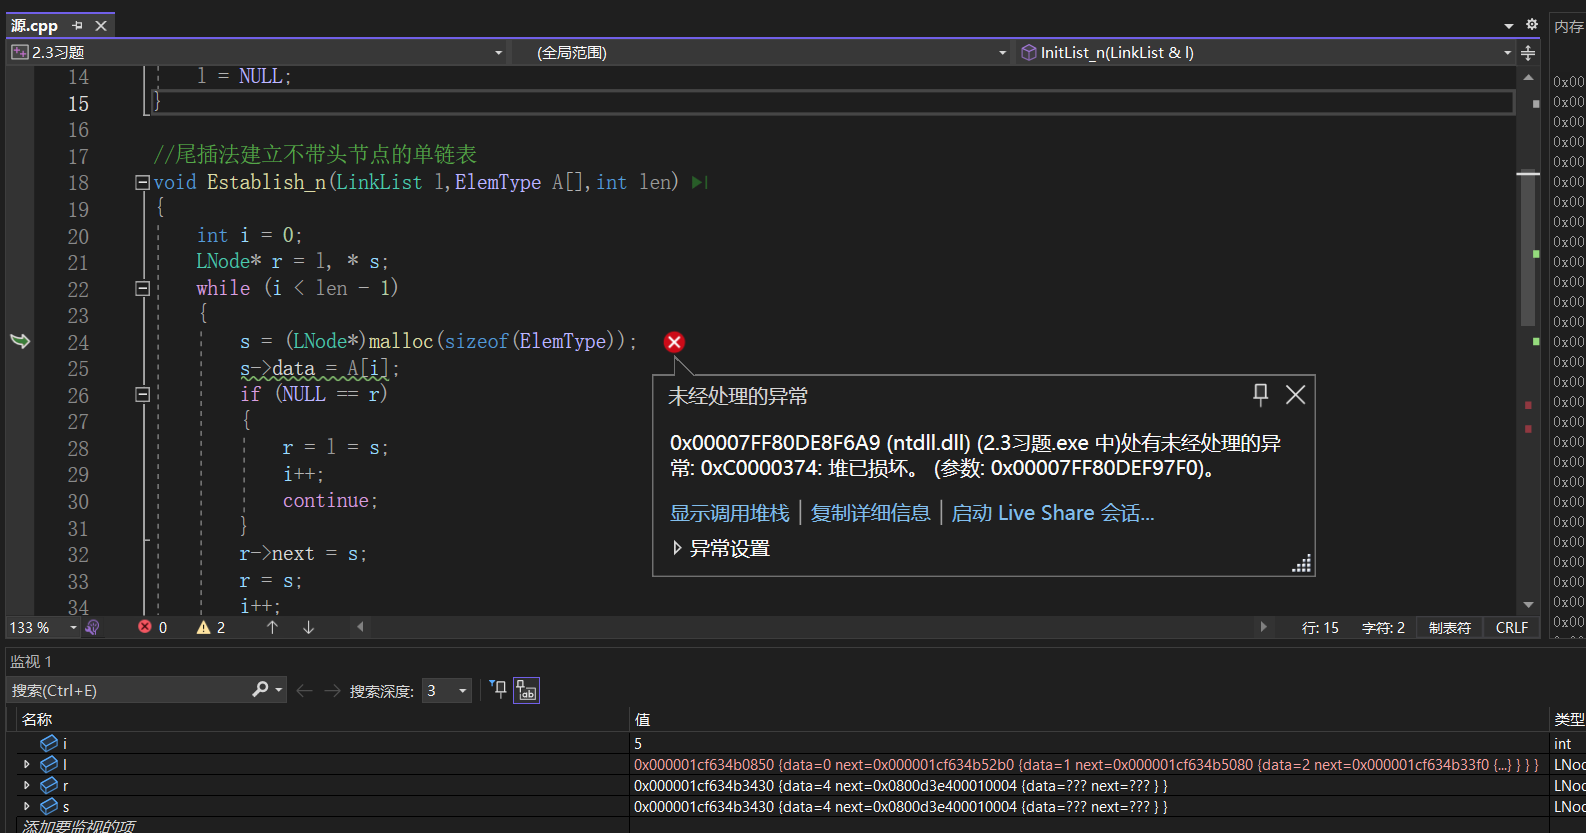Screen dimensions: 1586x833
Task: Toggle the filter-pinned watch items icon
Action: click(498, 689)
